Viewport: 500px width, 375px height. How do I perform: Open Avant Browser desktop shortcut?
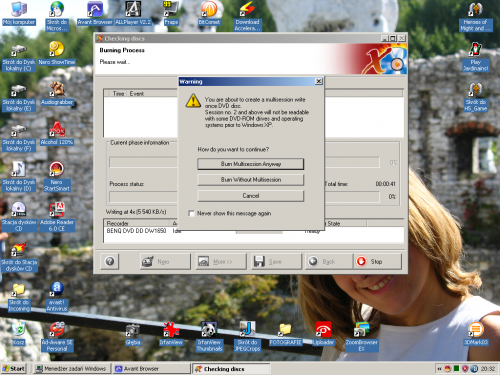coord(95,13)
